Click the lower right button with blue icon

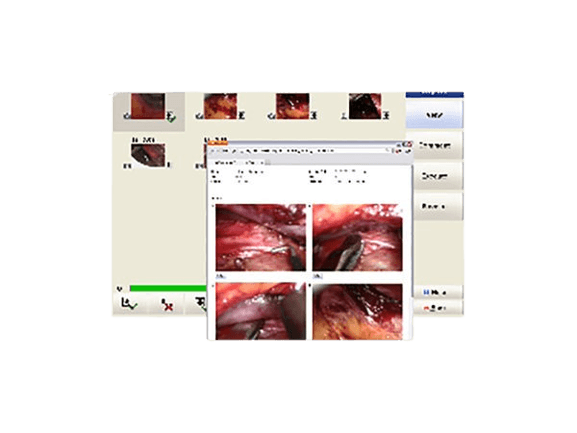[x=438, y=292]
